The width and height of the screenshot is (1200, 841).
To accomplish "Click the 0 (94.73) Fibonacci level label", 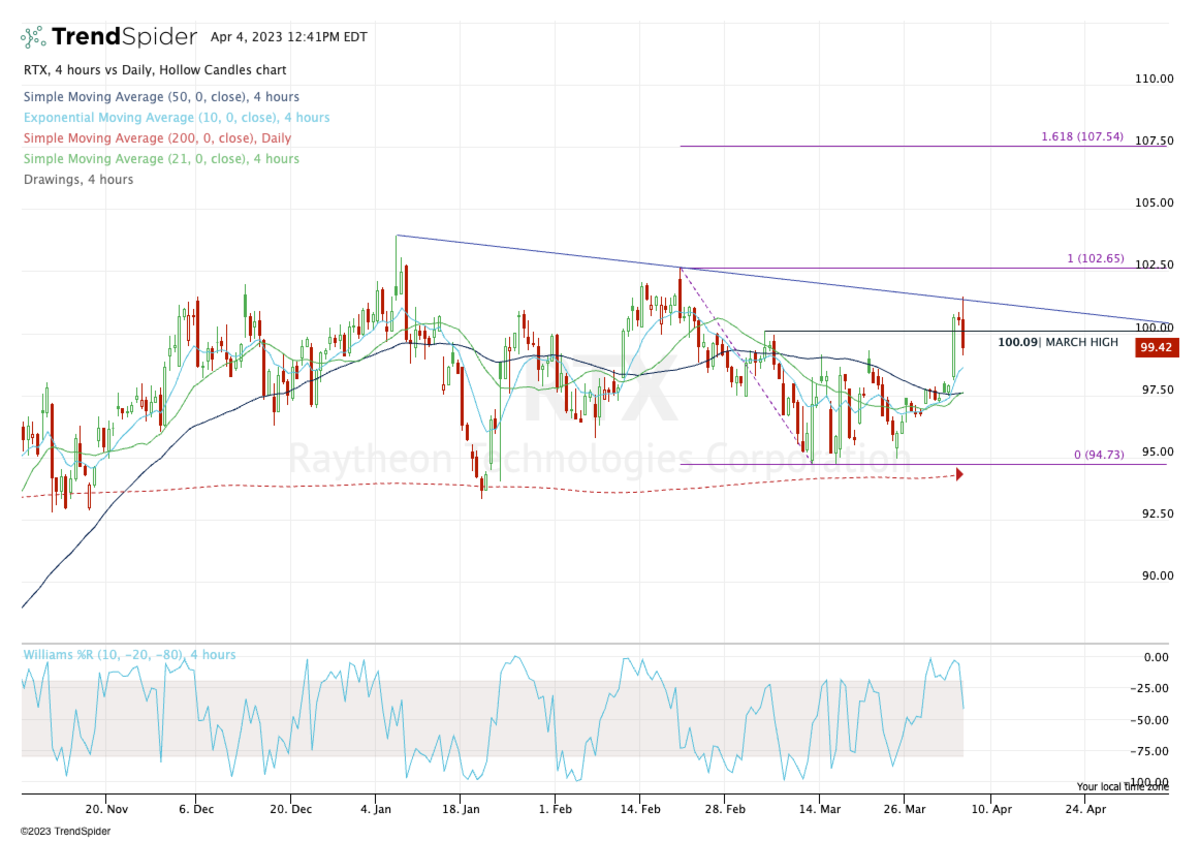I will click(x=1099, y=455).
